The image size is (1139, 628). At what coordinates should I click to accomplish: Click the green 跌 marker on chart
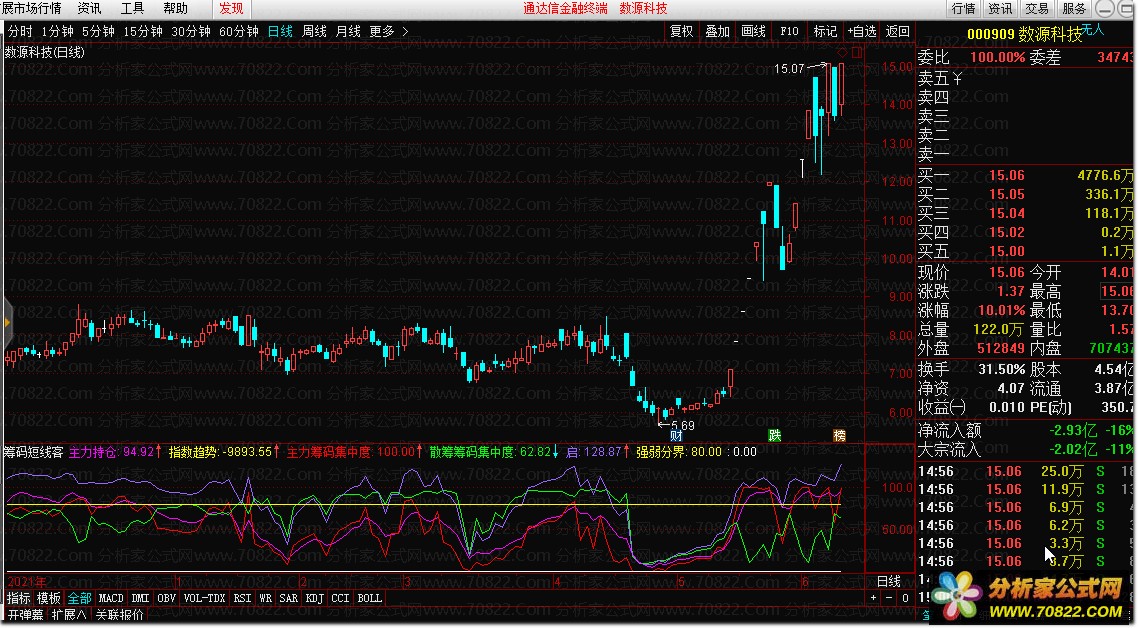(775, 436)
